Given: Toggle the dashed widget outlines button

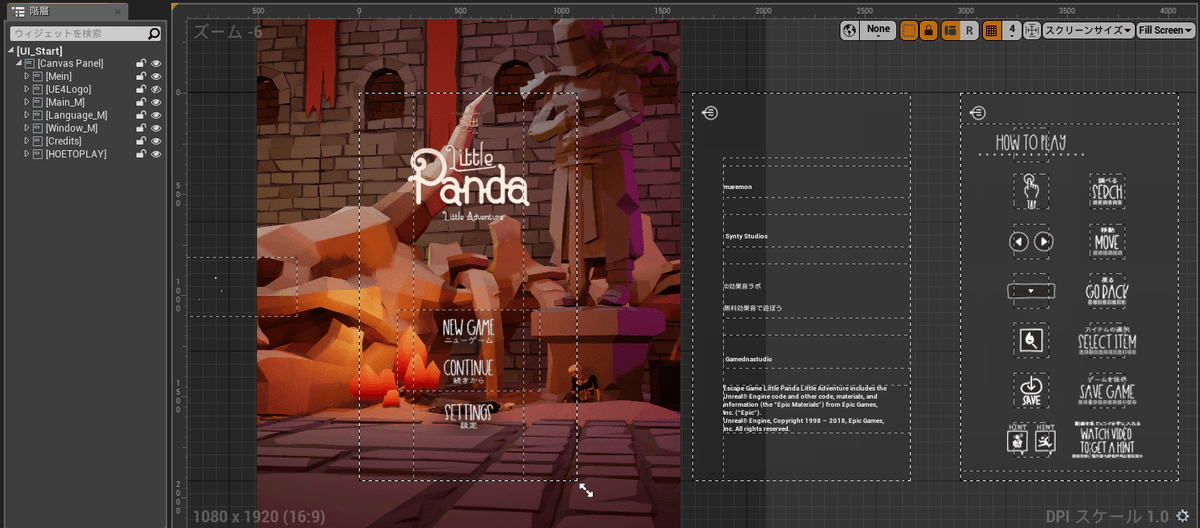Looking at the screenshot, I should (x=908, y=31).
